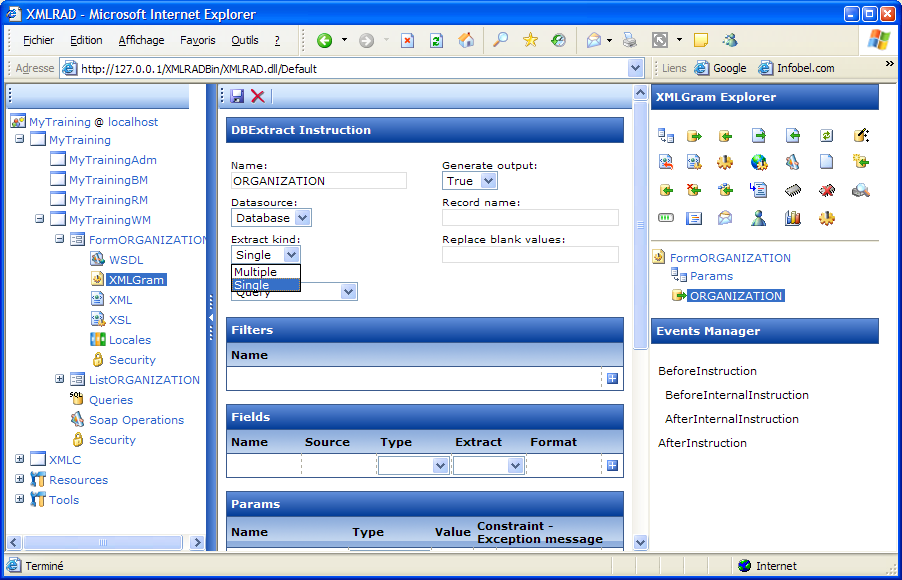The image size is (902, 580).
Task: Open the Favoris menu
Action: click(x=197, y=41)
